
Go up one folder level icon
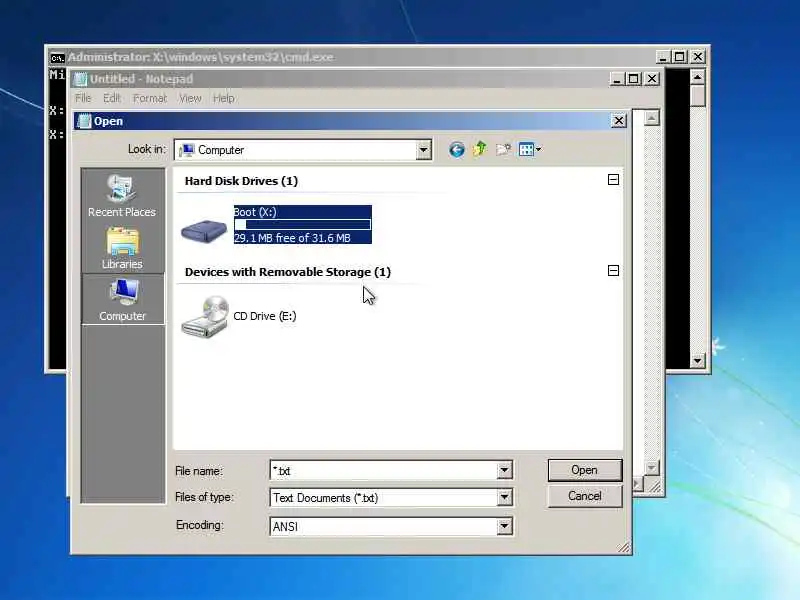point(480,149)
